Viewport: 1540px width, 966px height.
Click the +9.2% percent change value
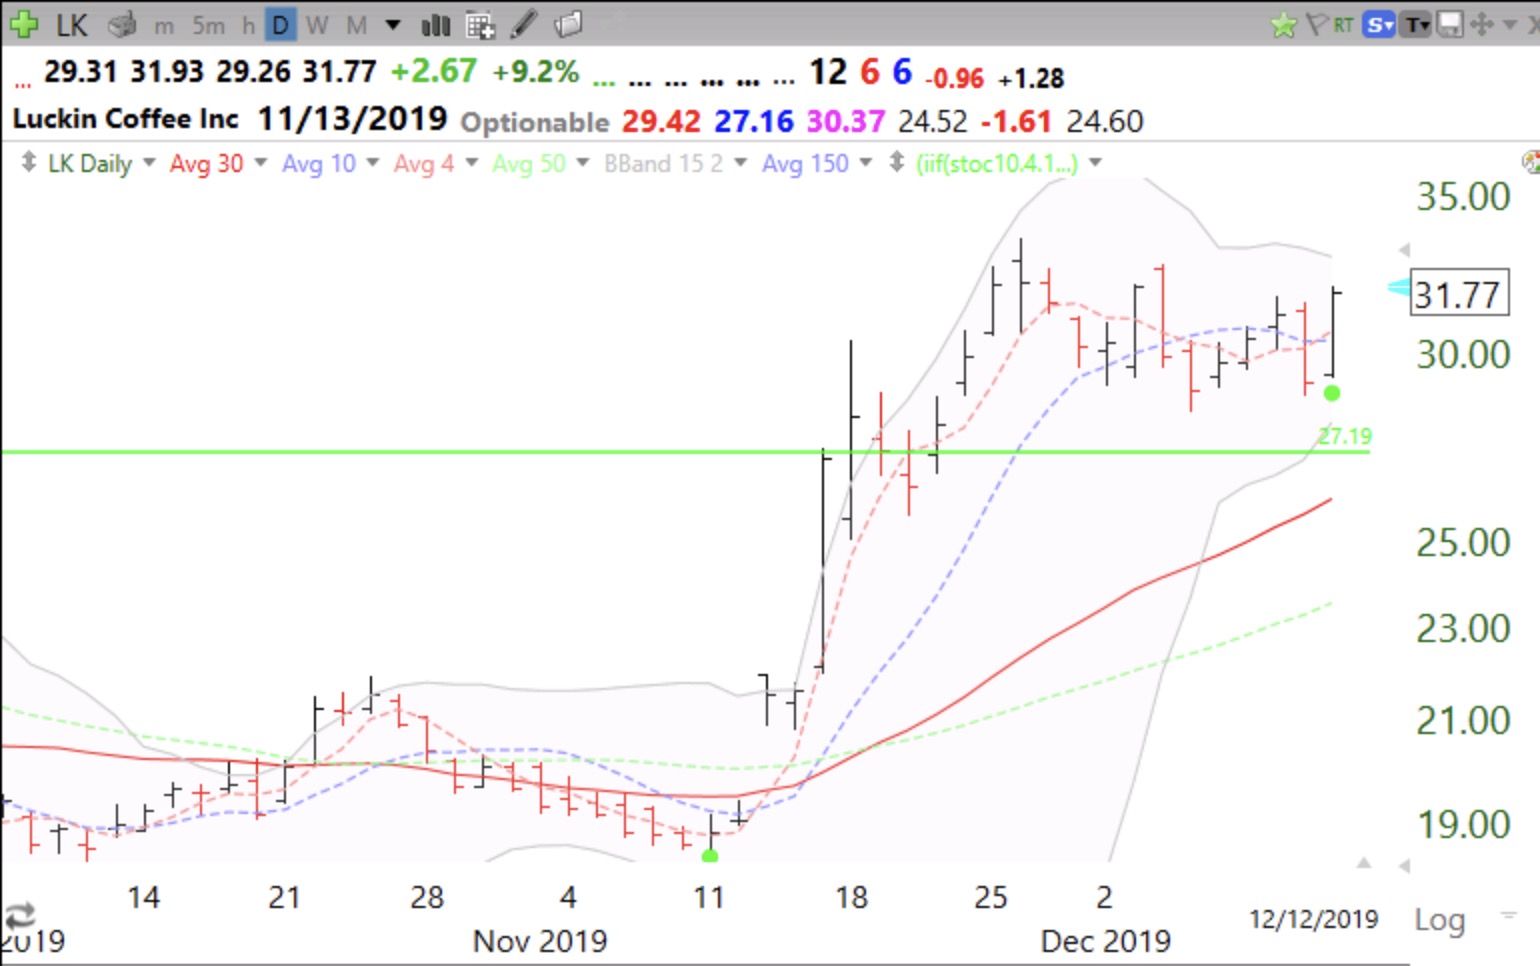tap(535, 72)
